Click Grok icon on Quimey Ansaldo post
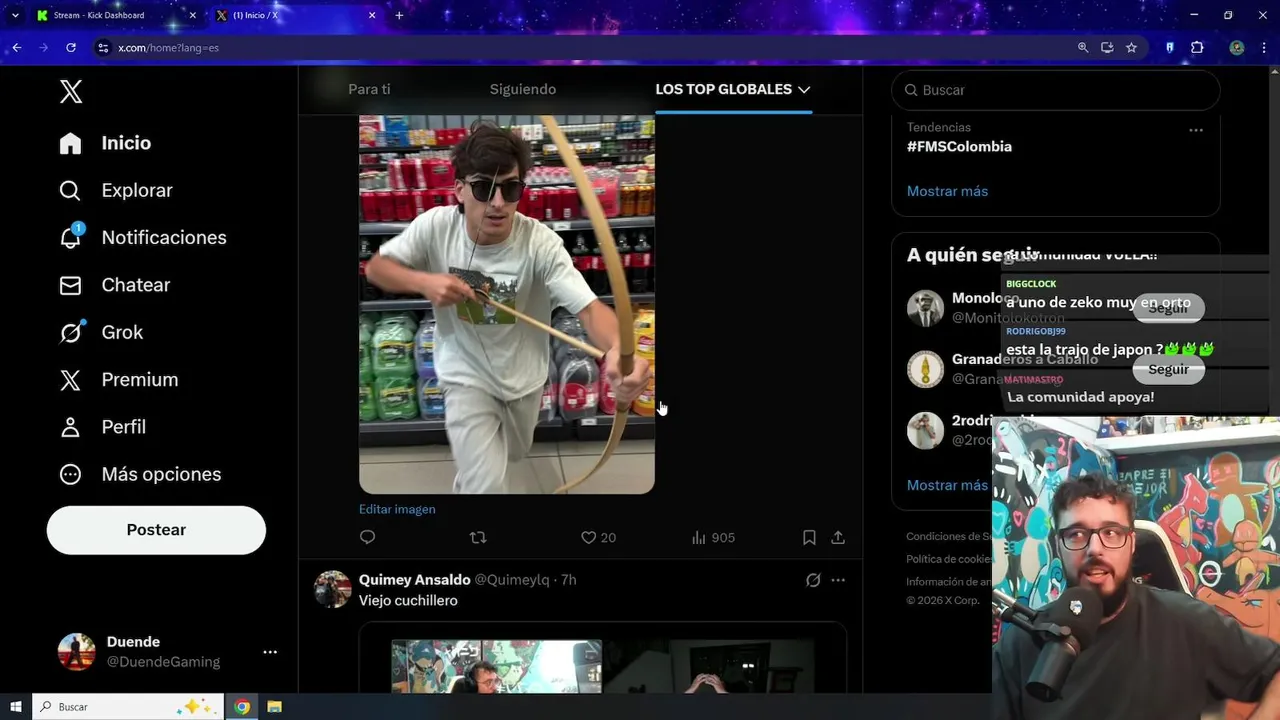The image size is (1280, 720). 813,580
